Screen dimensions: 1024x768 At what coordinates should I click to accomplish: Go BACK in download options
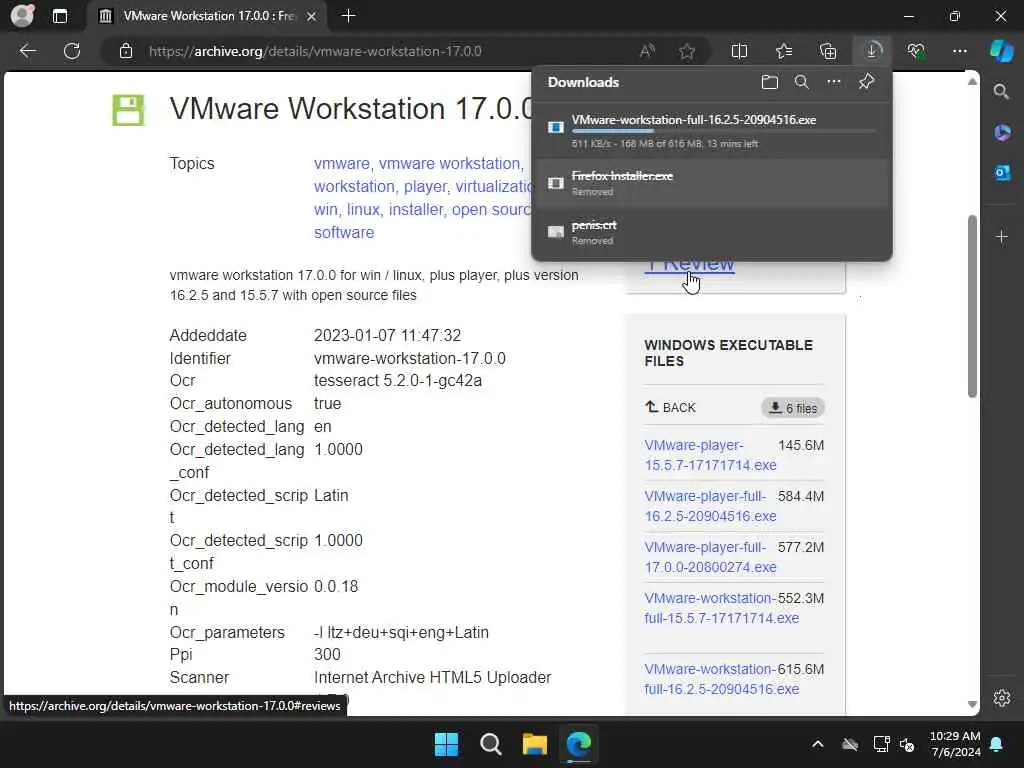(670, 408)
